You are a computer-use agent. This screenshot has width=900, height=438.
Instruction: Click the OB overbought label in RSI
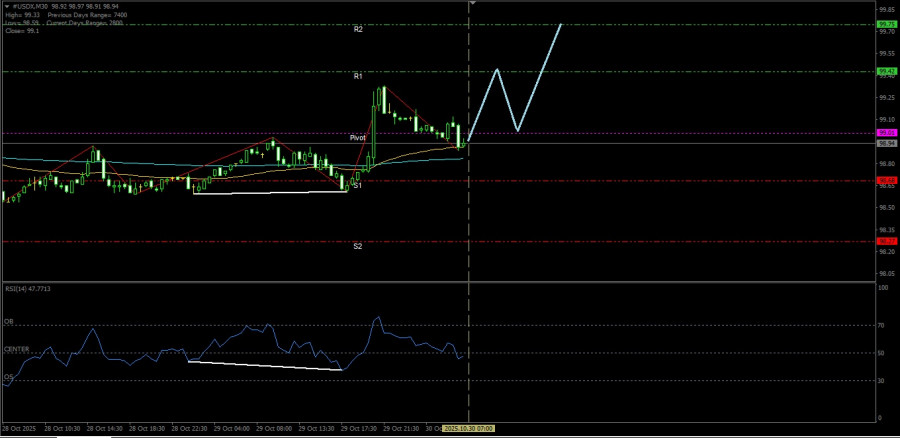point(8,322)
